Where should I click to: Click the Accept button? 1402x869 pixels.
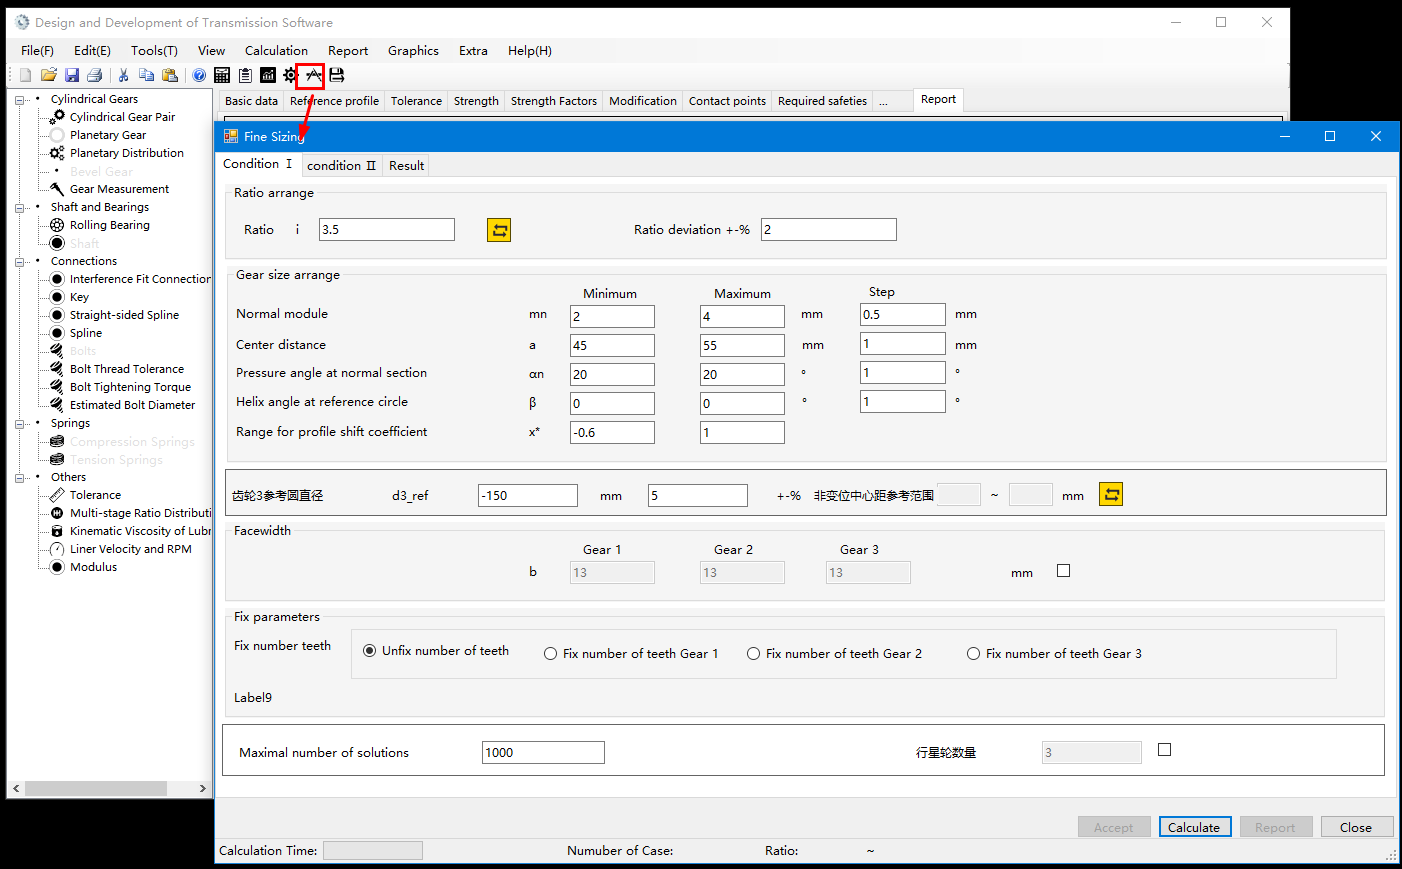(1114, 827)
